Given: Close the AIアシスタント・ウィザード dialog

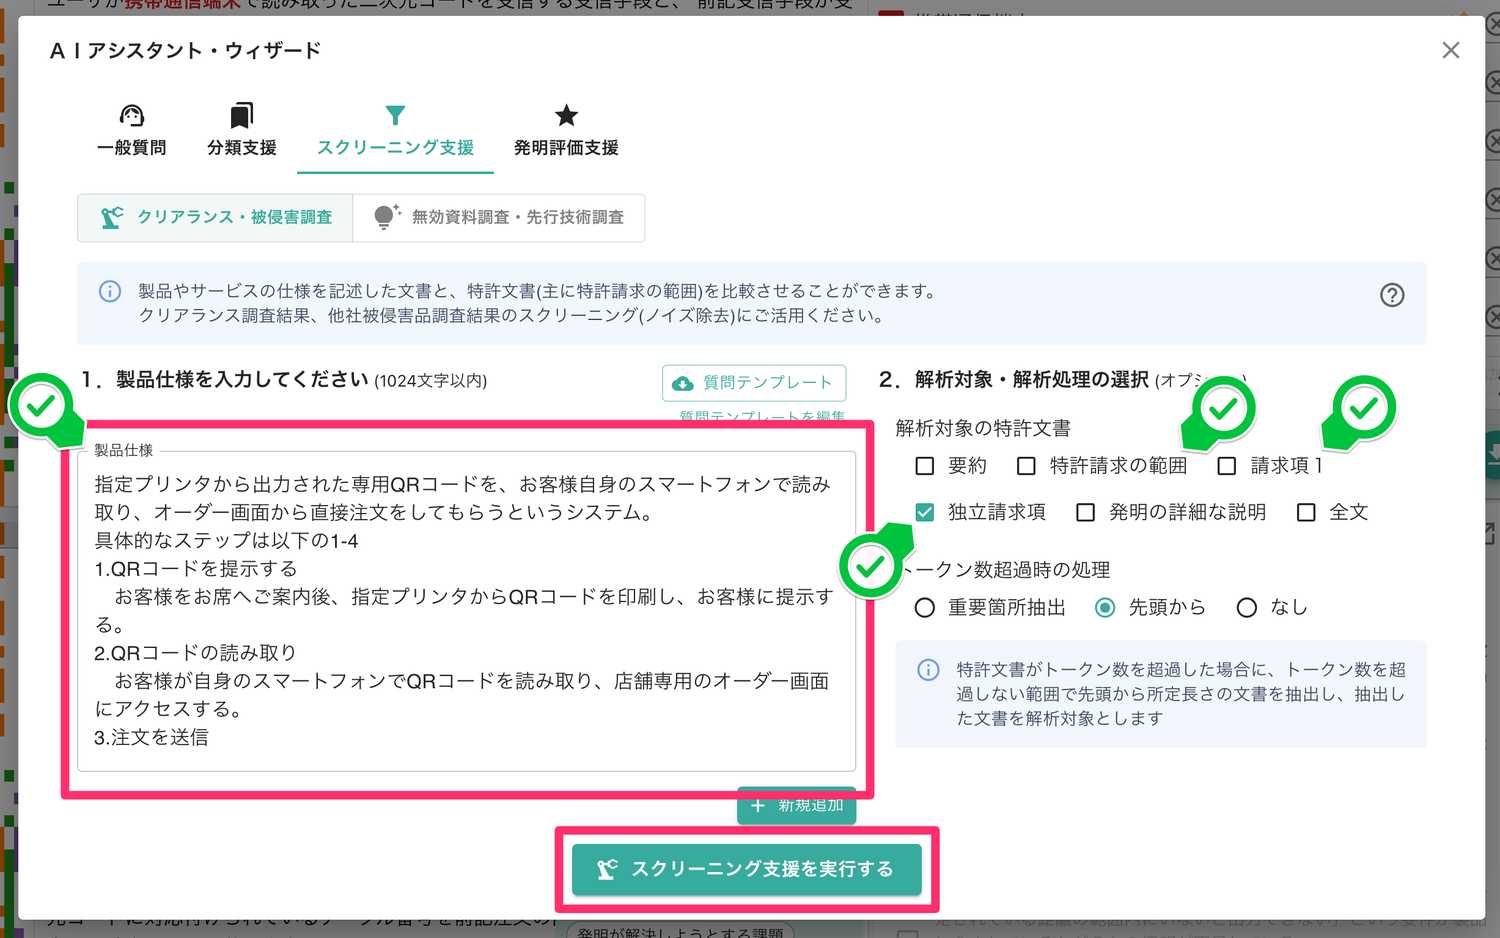Looking at the screenshot, I should (1451, 50).
